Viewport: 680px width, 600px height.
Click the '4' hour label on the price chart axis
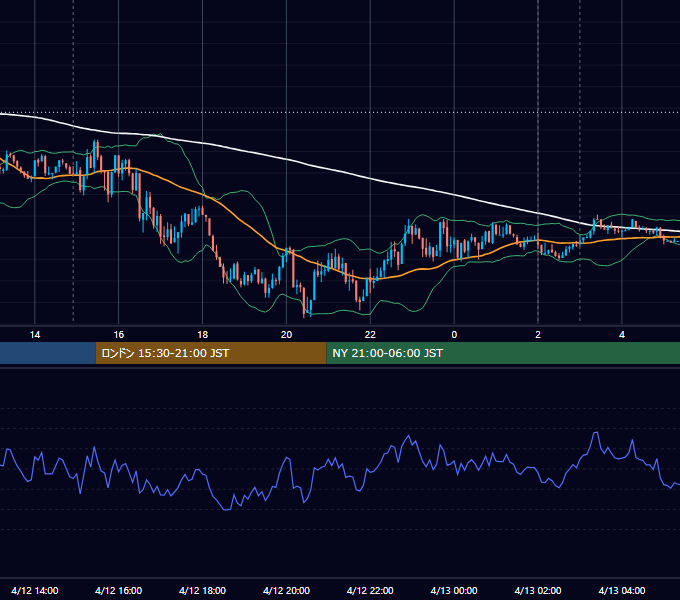[622, 335]
